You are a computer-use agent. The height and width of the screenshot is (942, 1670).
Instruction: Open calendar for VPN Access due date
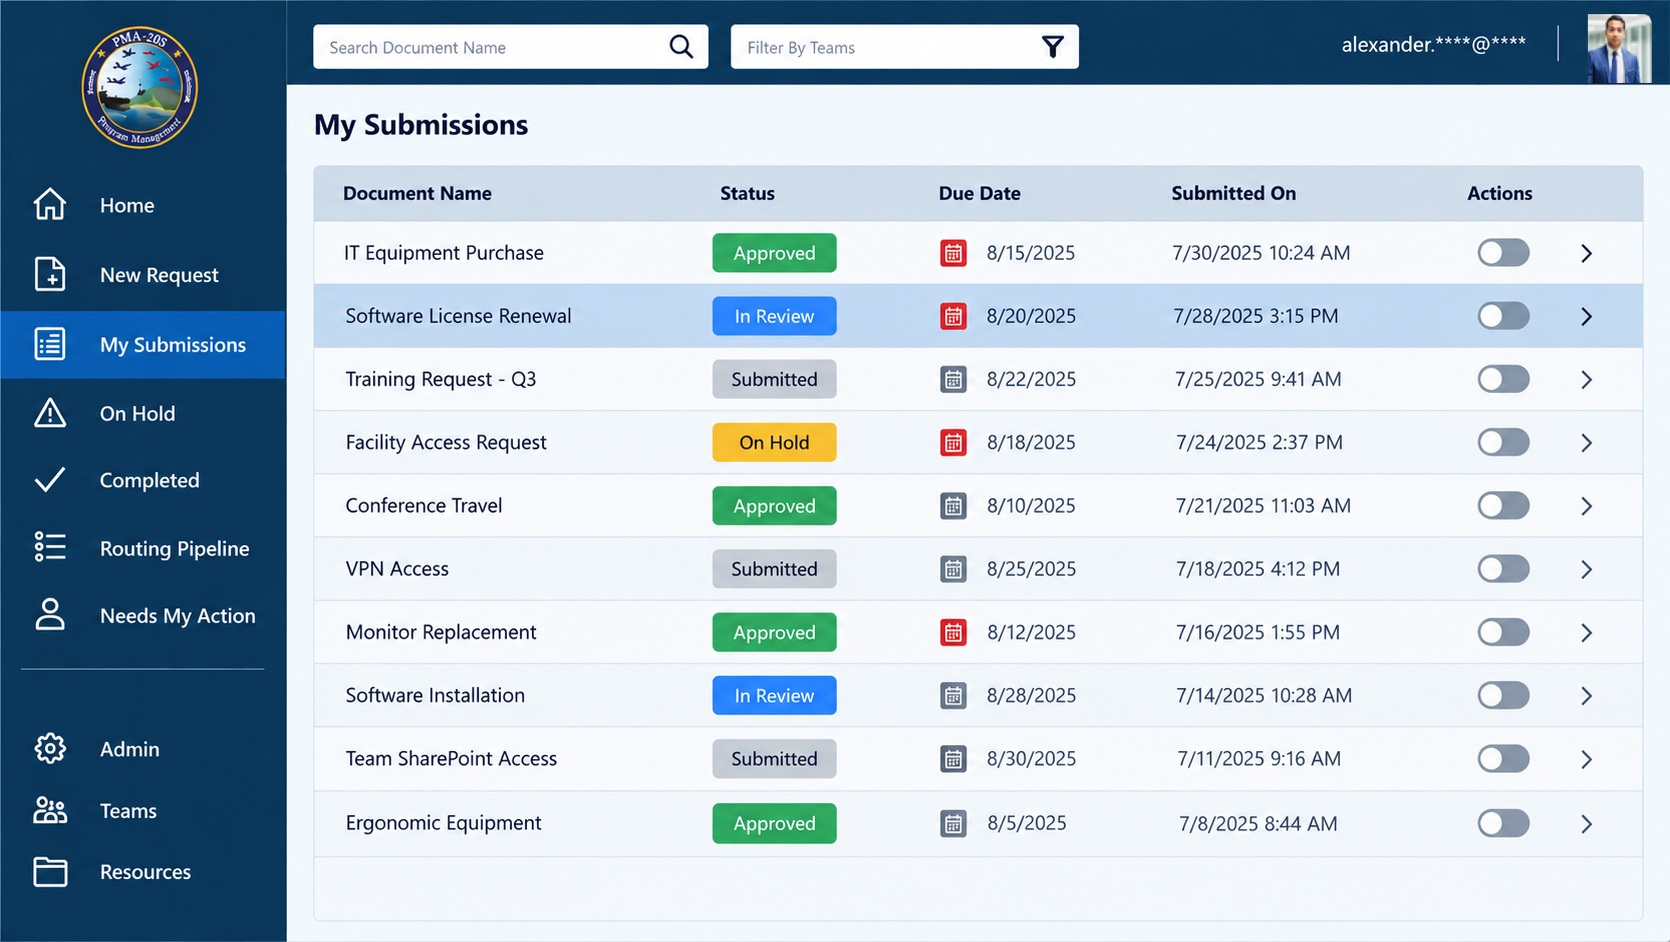(x=953, y=569)
